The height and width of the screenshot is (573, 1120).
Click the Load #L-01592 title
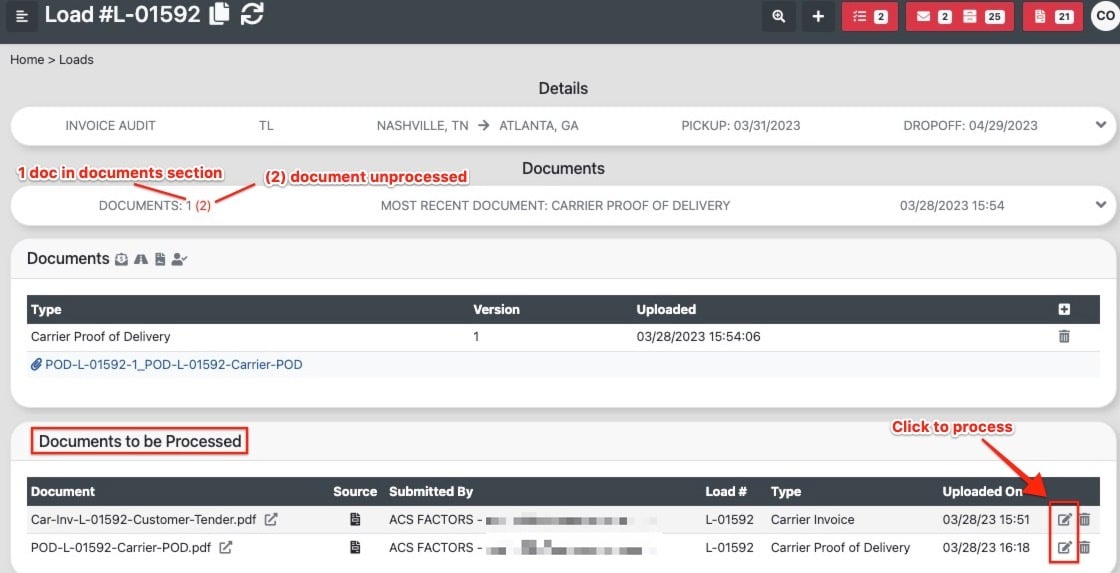click(122, 14)
